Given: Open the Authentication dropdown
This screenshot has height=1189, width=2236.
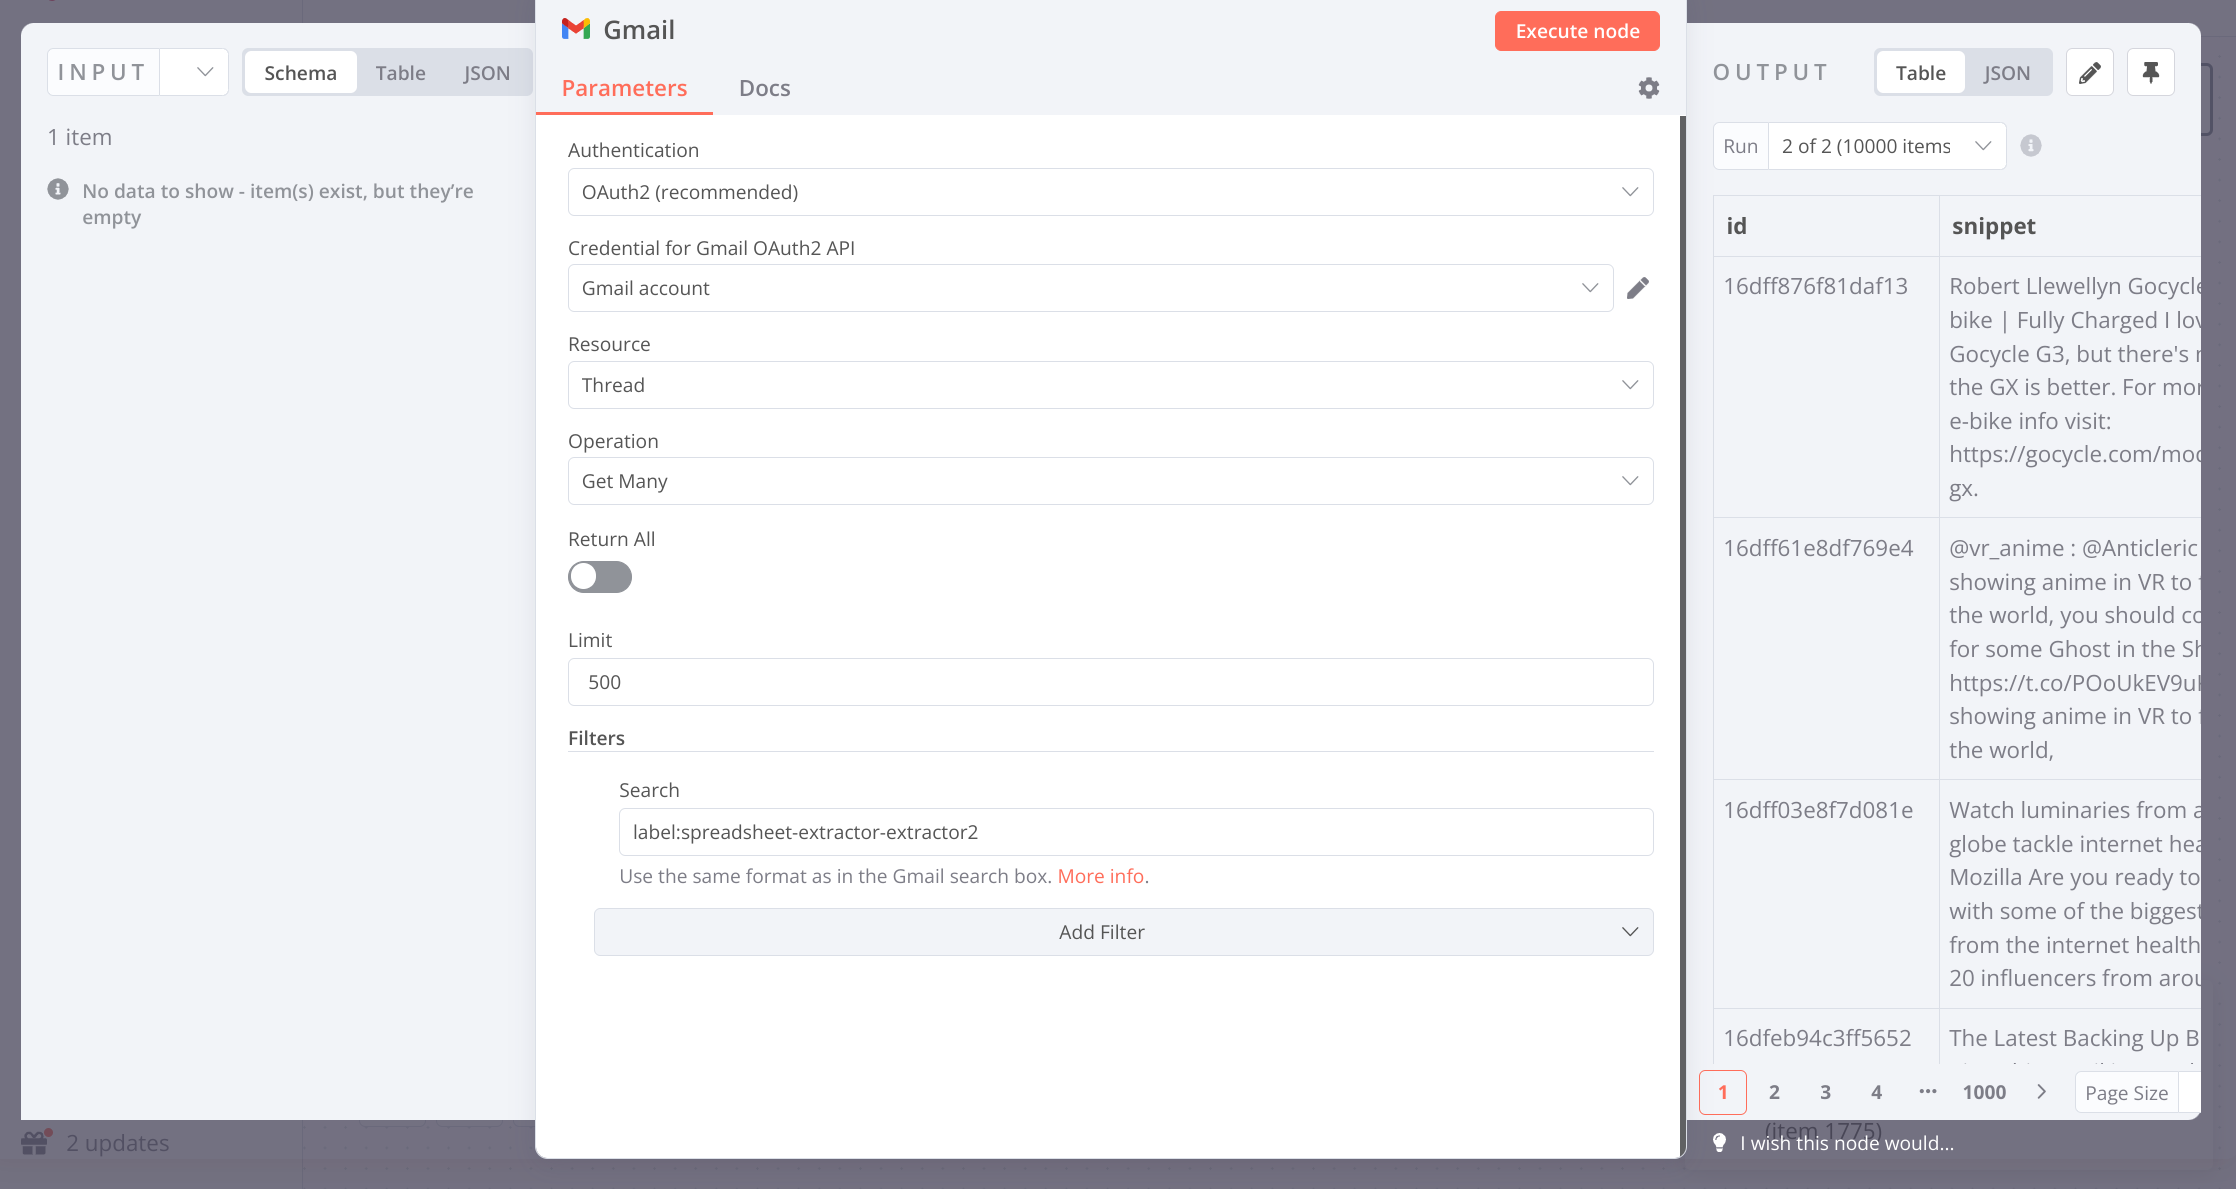Looking at the screenshot, I should pyautogui.click(x=1110, y=192).
